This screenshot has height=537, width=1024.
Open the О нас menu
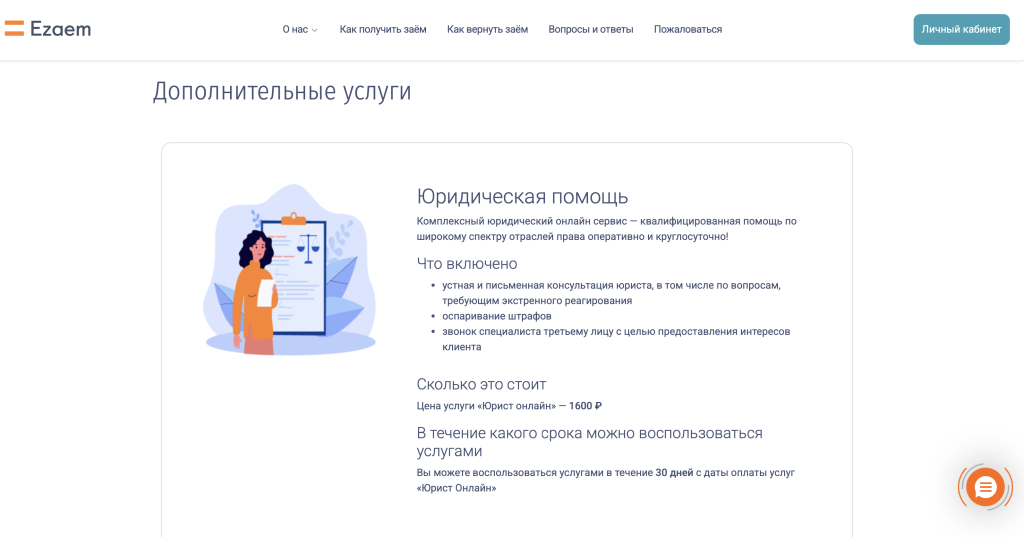point(295,29)
